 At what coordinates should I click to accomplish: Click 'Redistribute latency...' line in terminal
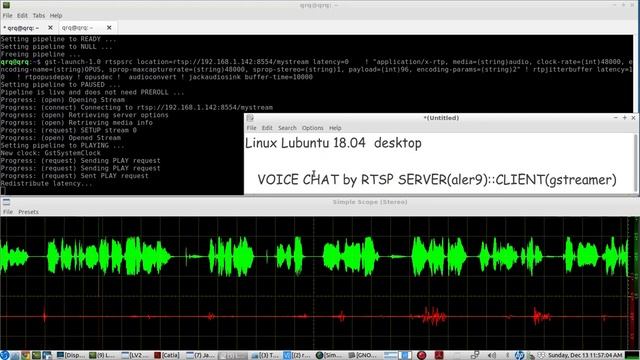46,184
